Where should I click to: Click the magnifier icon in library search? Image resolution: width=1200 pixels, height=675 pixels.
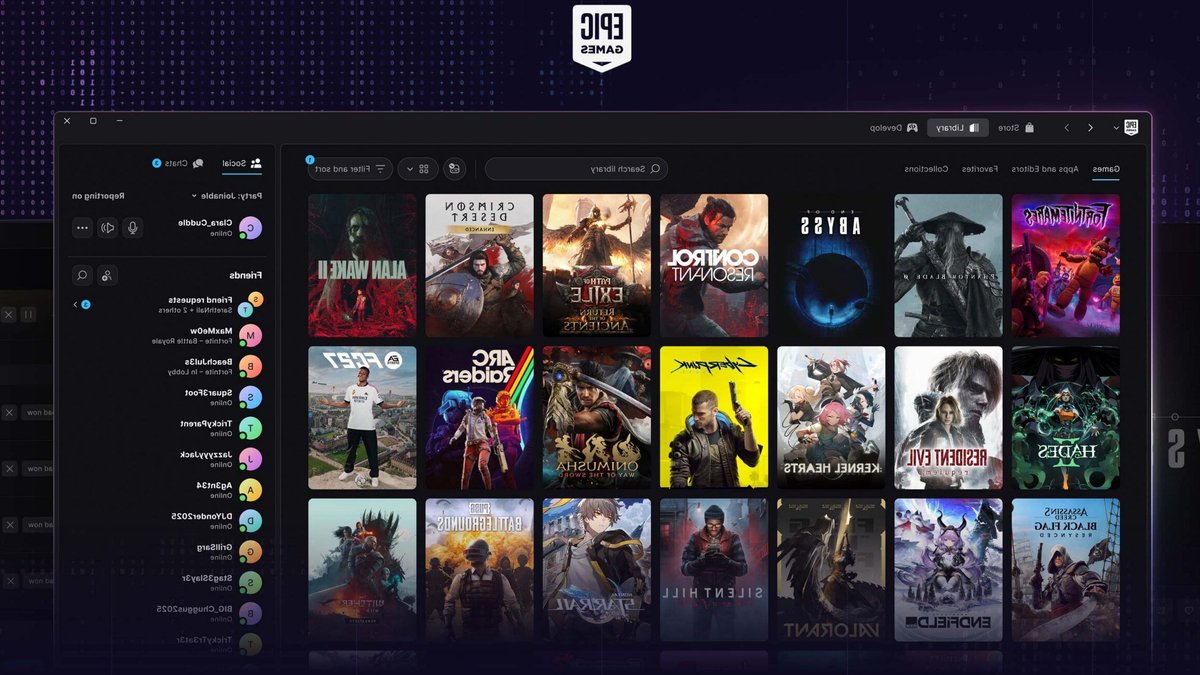click(655, 169)
